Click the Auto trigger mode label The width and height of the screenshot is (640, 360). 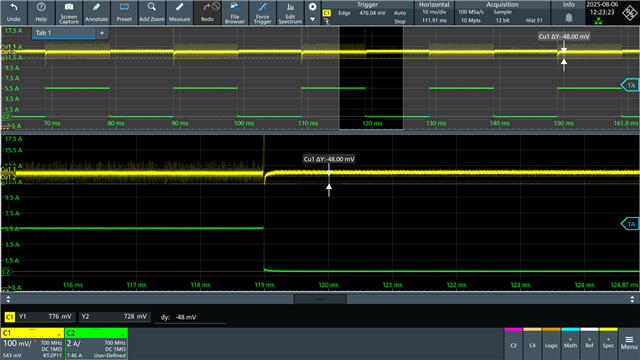[400, 13]
